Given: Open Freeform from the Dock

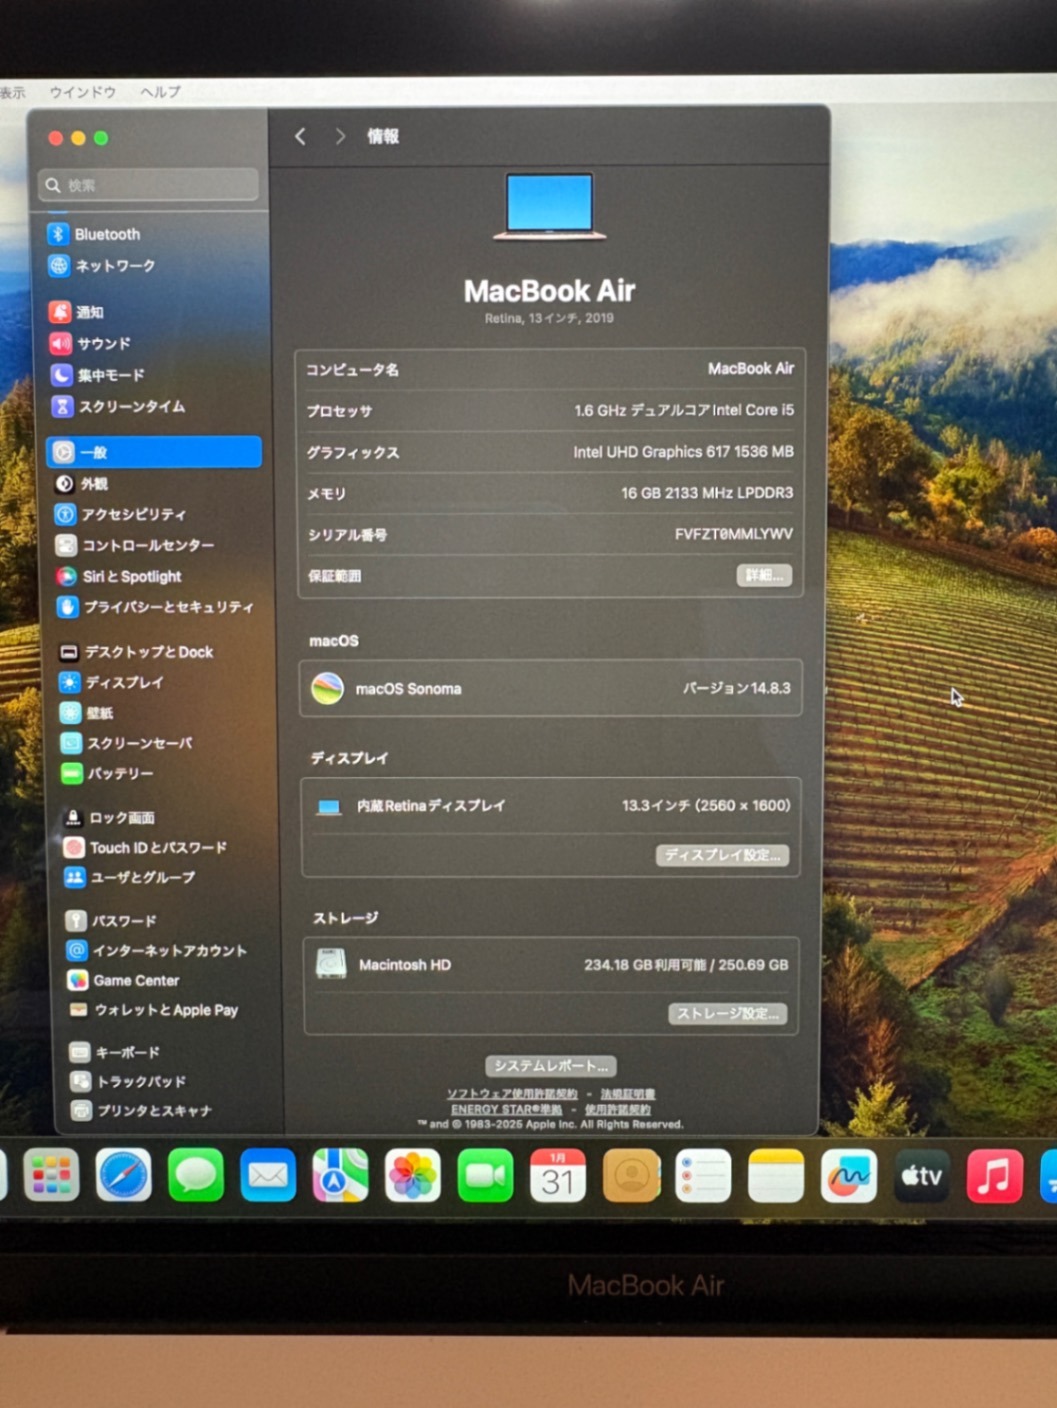Looking at the screenshot, I should (x=849, y=1175).
